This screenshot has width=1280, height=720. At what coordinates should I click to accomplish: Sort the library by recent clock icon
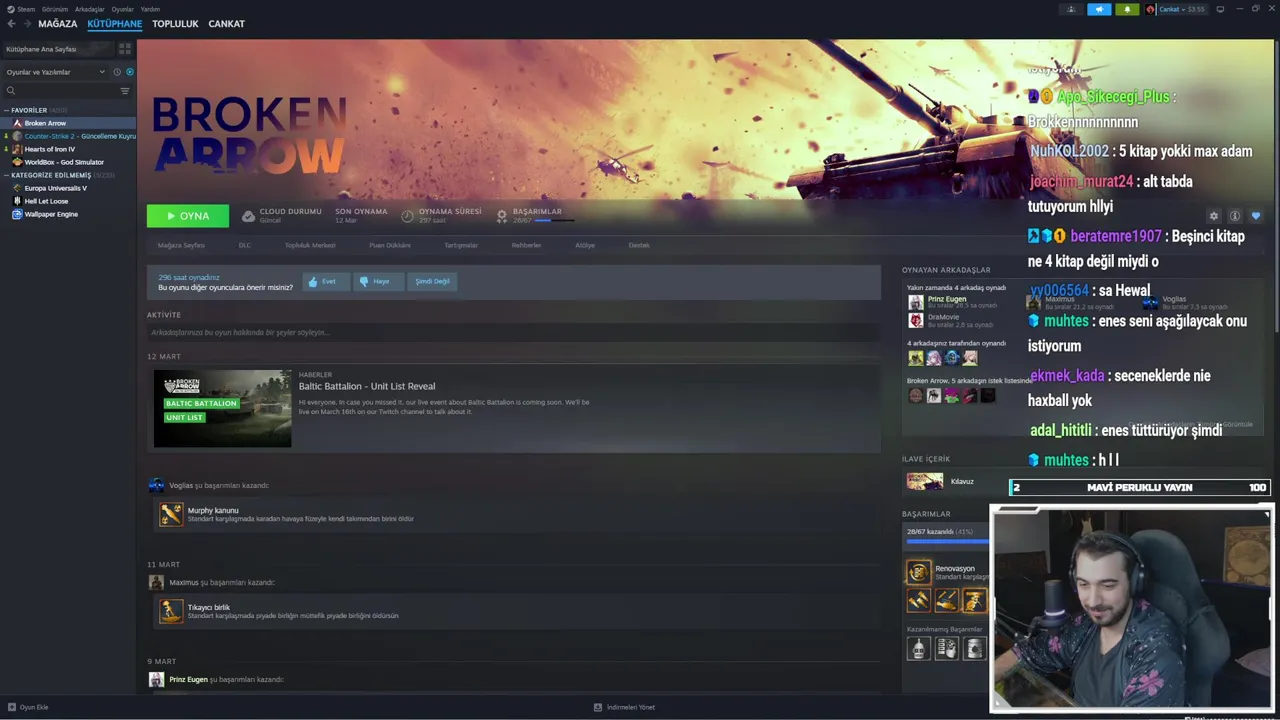point(117,72)
